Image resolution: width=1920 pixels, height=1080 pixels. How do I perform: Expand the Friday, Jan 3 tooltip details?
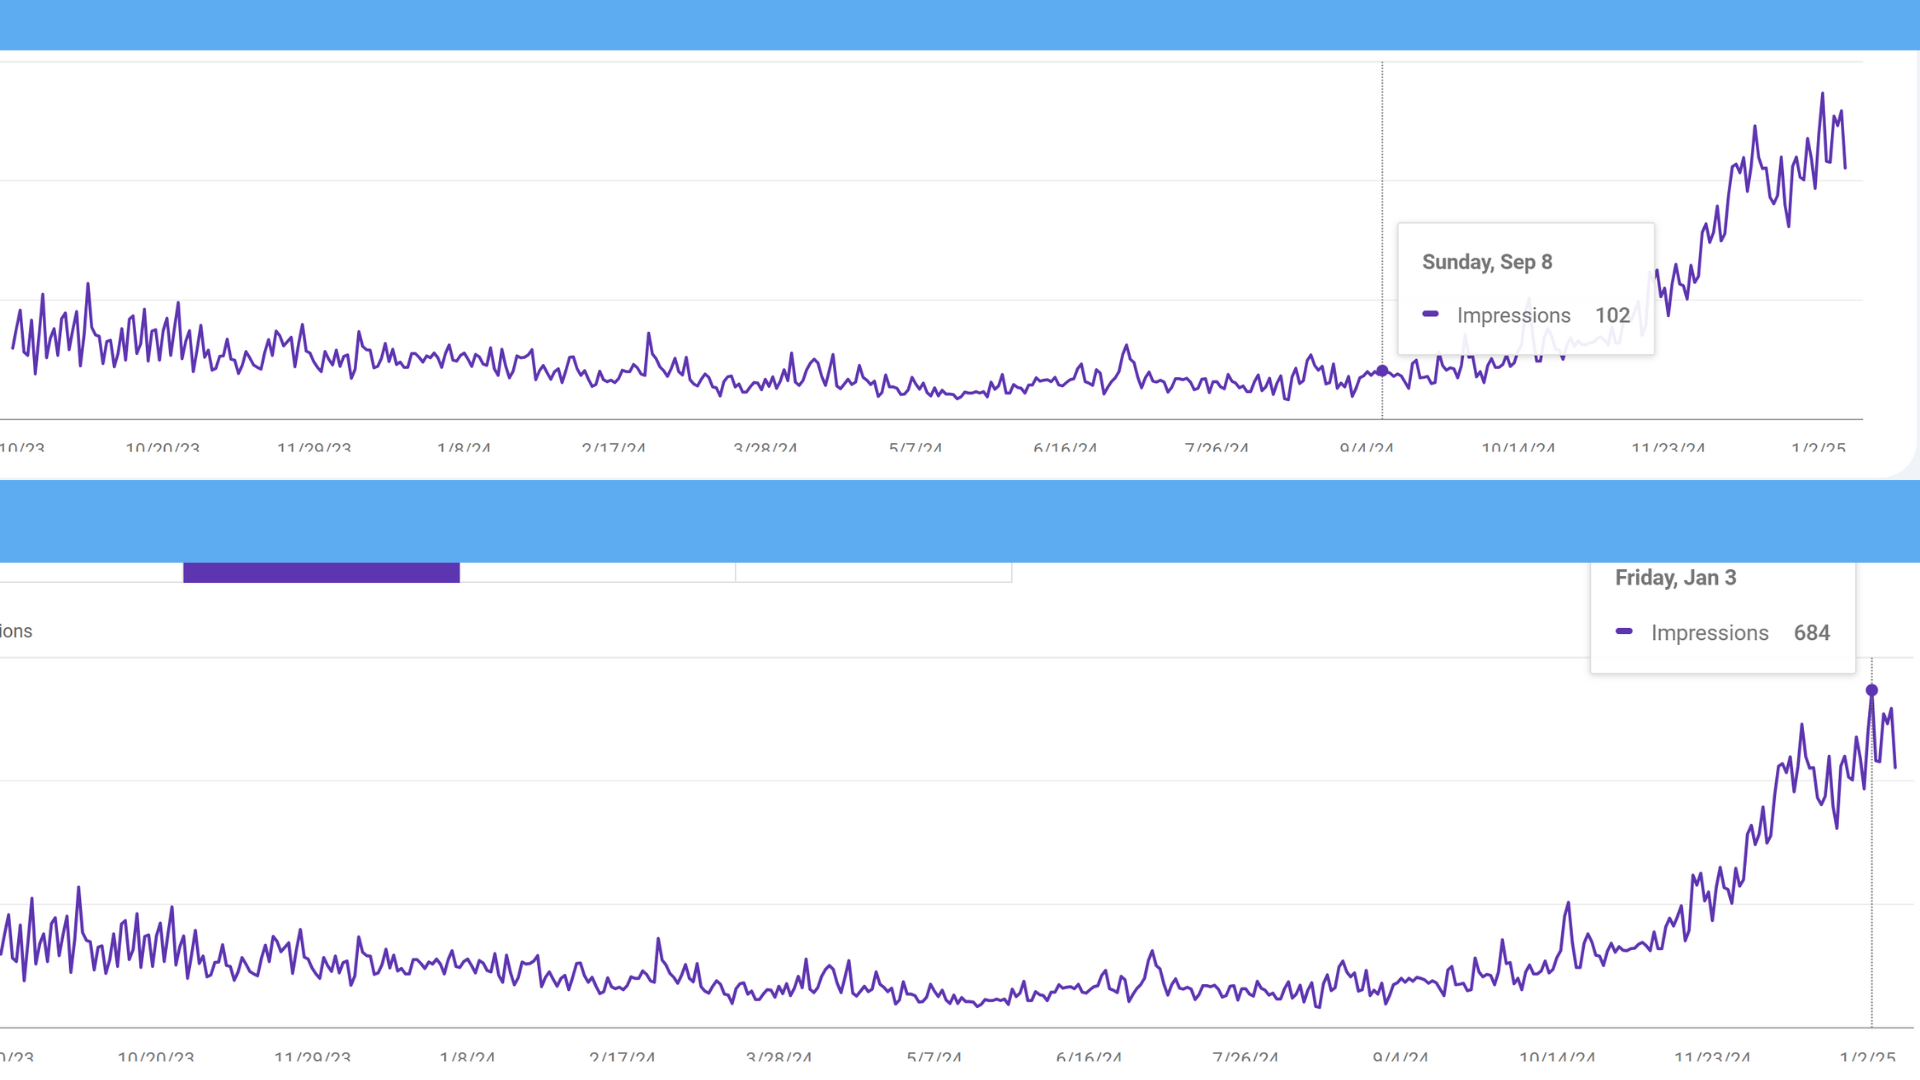pos(1676,577)
